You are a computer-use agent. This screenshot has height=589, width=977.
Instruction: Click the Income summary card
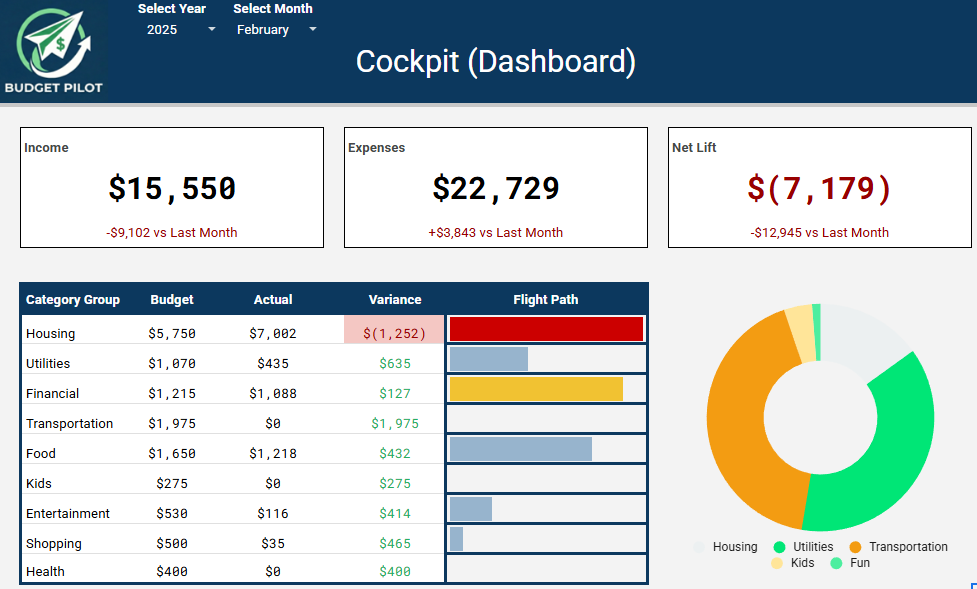tap(171, 187)
